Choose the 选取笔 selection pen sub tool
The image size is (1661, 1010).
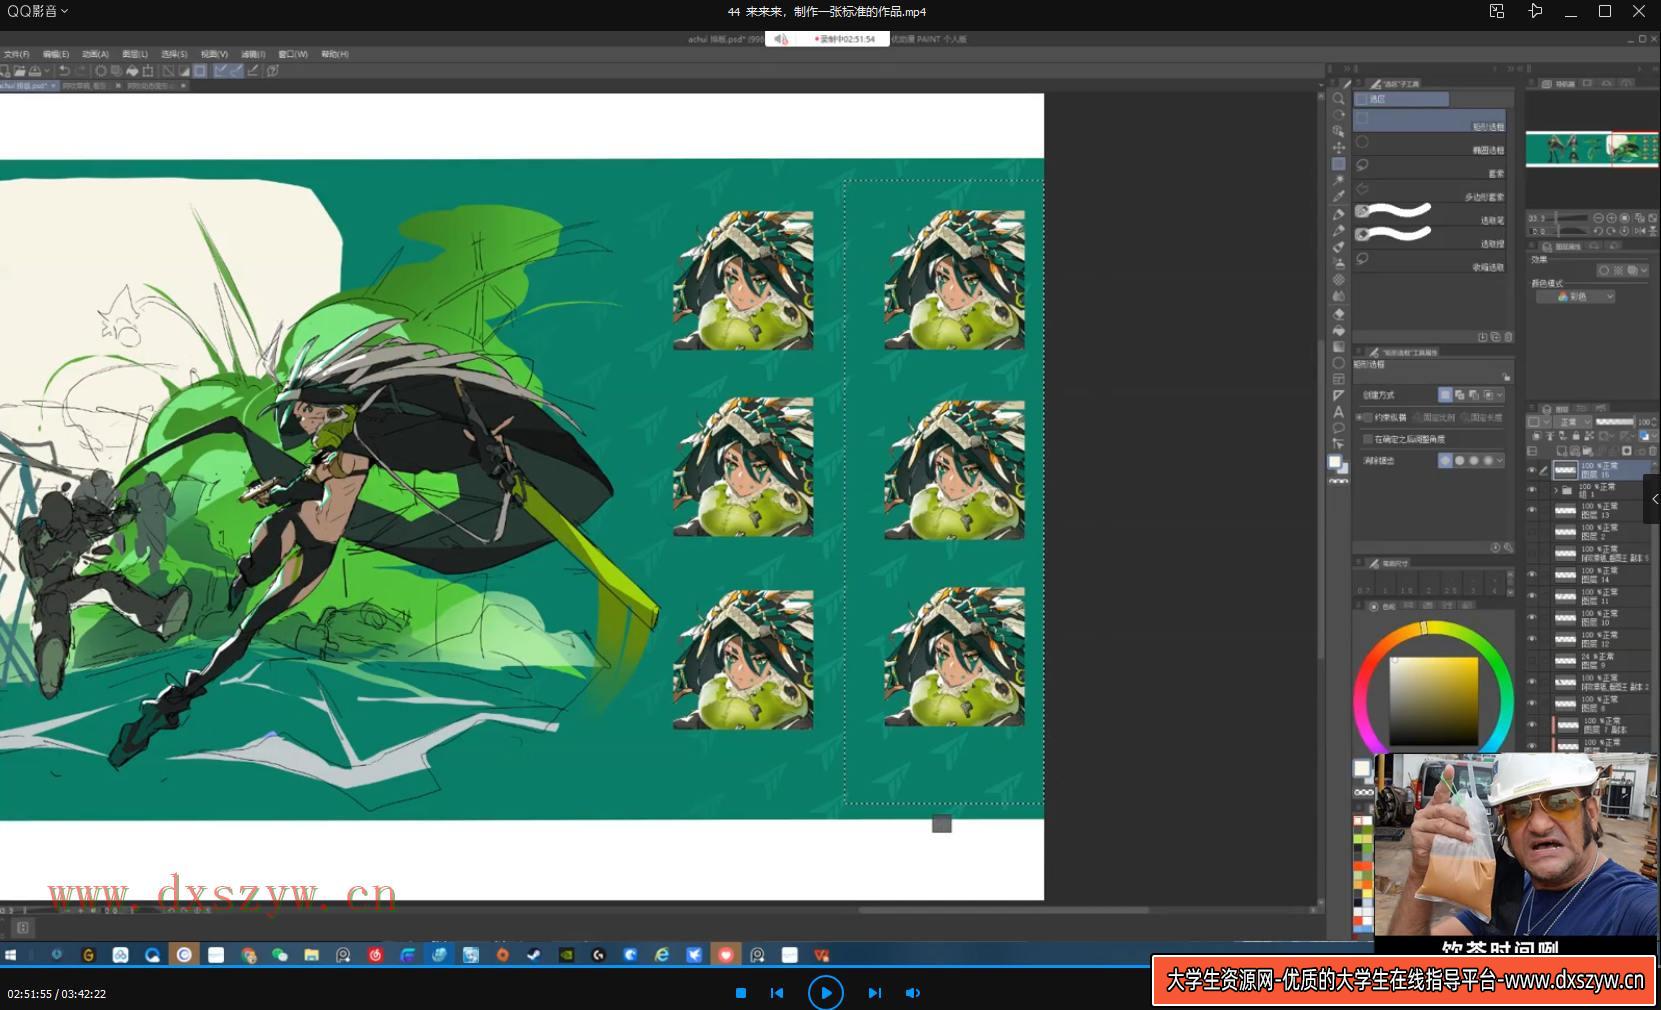pyautogui.click(x=1430, y=213)
